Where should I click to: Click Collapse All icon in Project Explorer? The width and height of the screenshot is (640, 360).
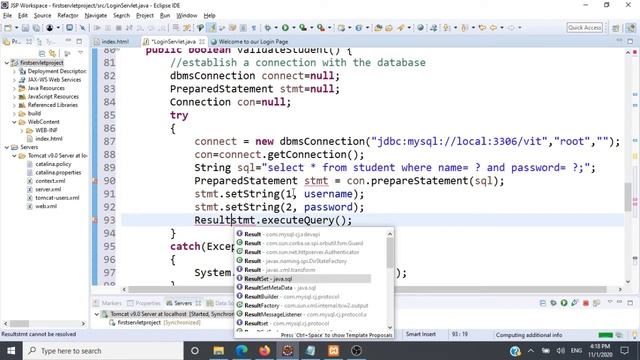click(x=42, y=53)
